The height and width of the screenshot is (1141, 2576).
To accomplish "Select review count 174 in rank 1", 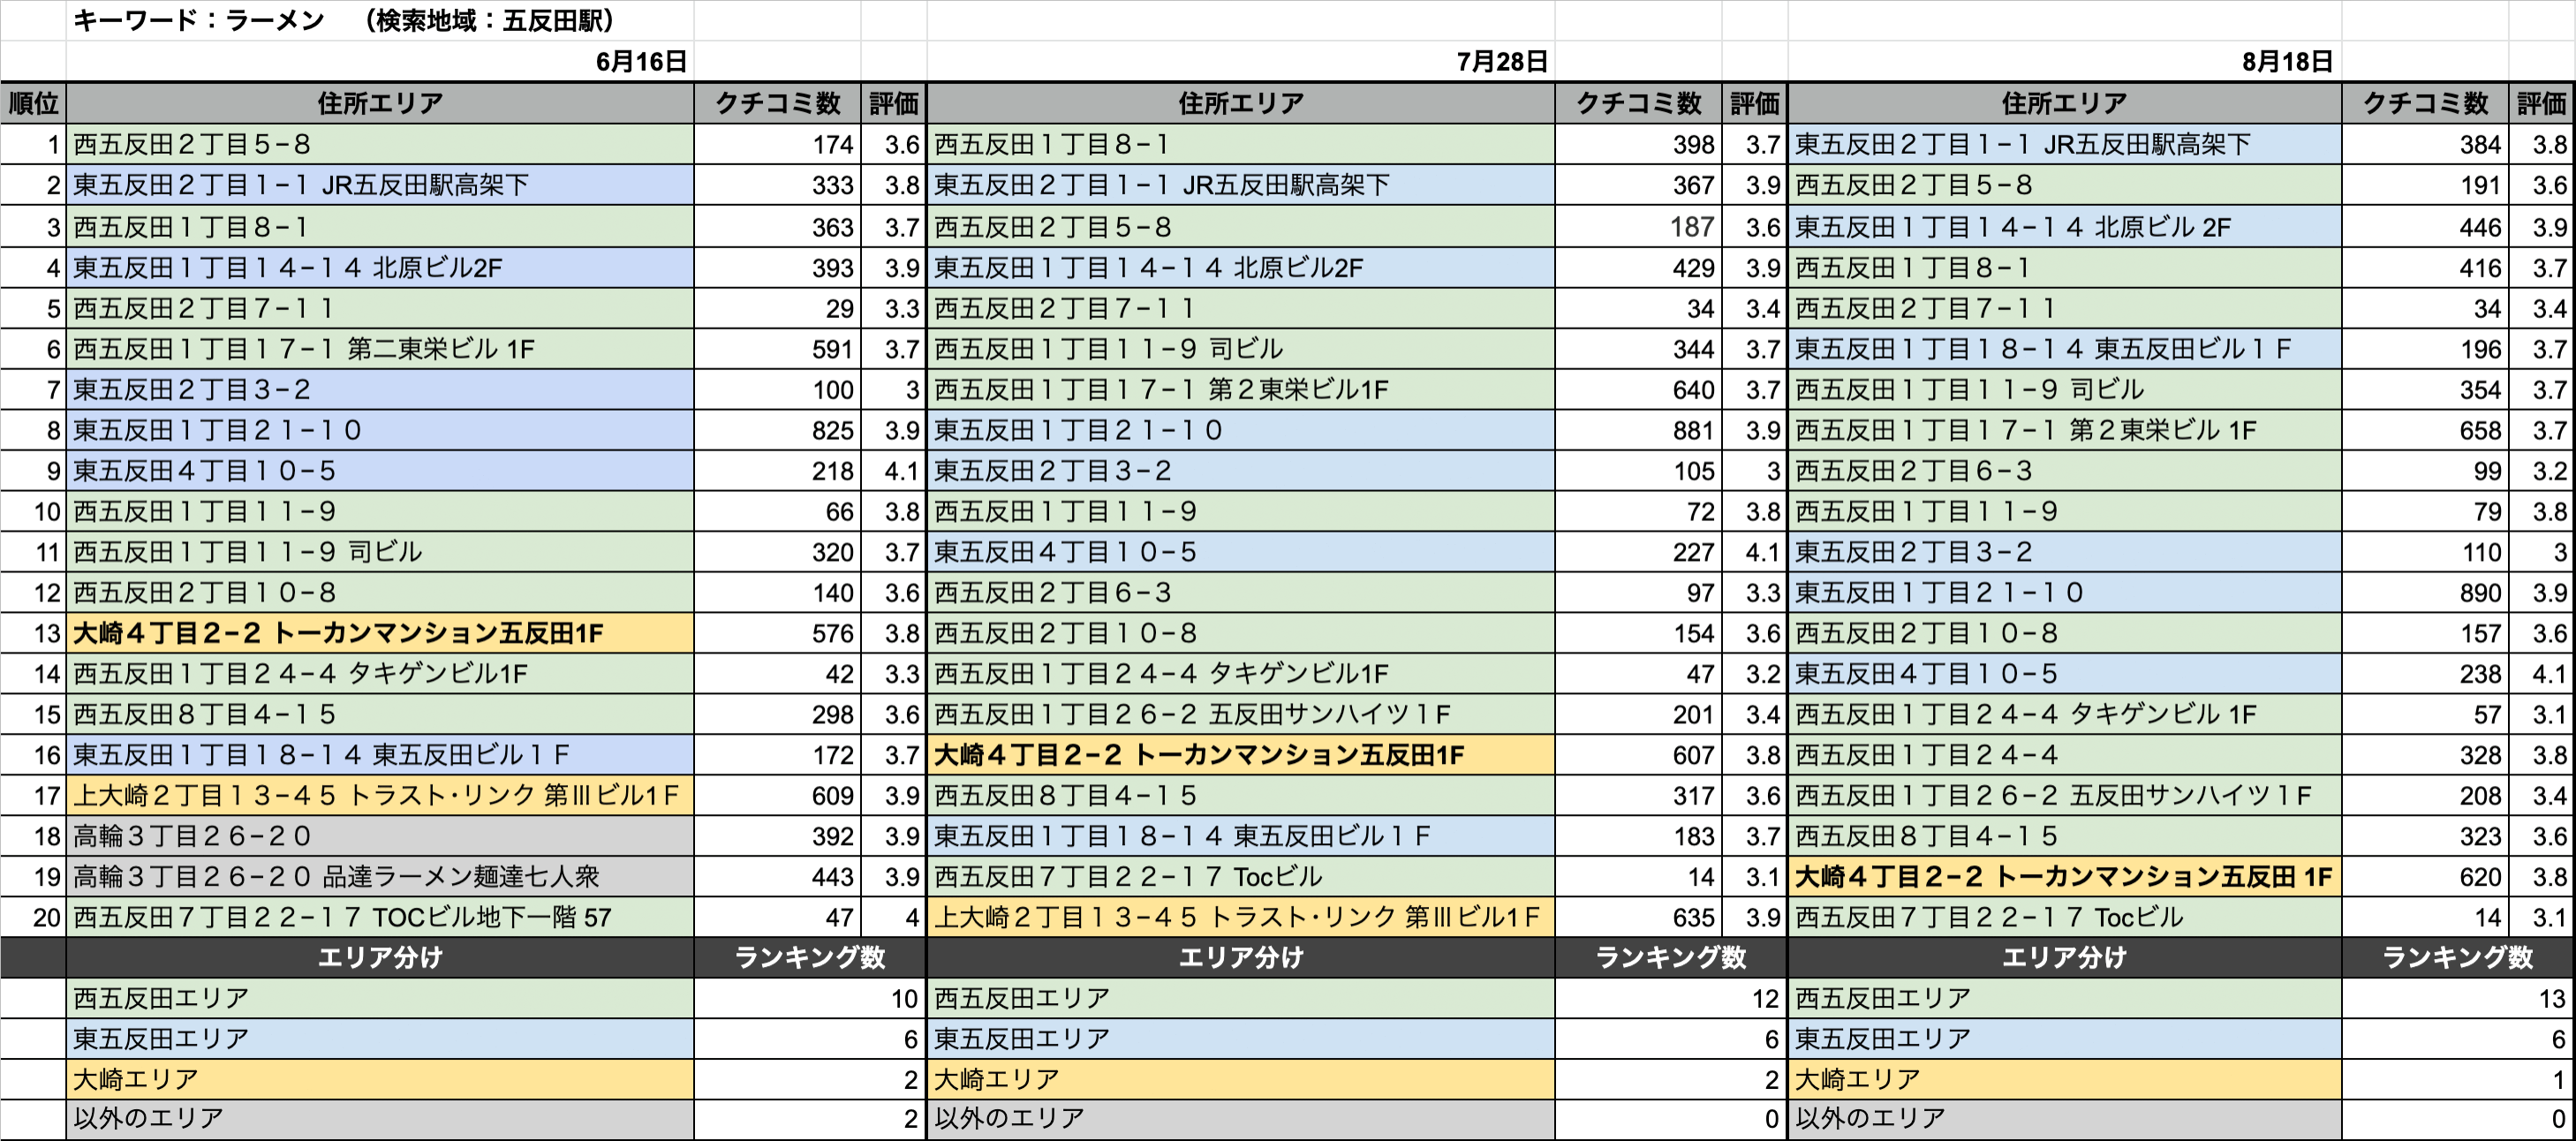I will coord(777,145).
